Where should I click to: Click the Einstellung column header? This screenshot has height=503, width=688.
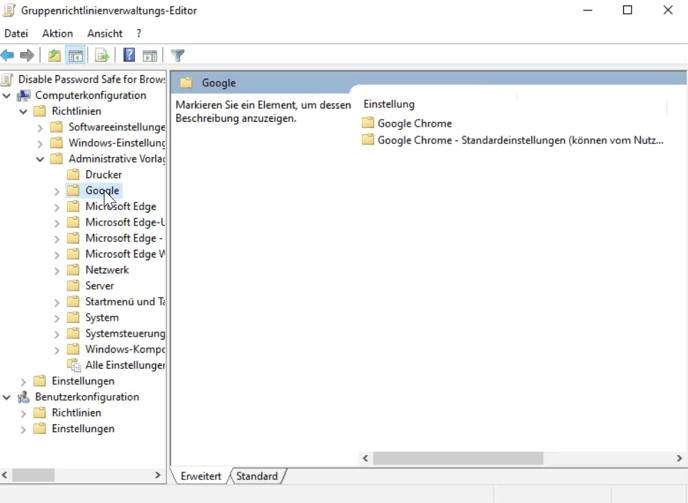tap(389, 104)
